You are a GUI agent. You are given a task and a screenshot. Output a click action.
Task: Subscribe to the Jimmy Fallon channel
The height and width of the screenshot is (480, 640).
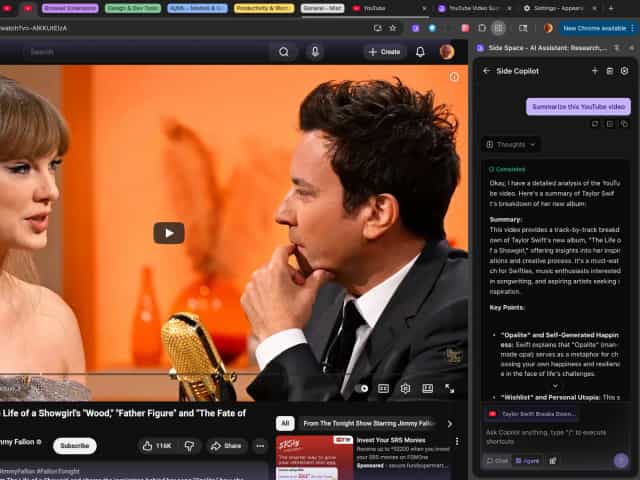74,446
